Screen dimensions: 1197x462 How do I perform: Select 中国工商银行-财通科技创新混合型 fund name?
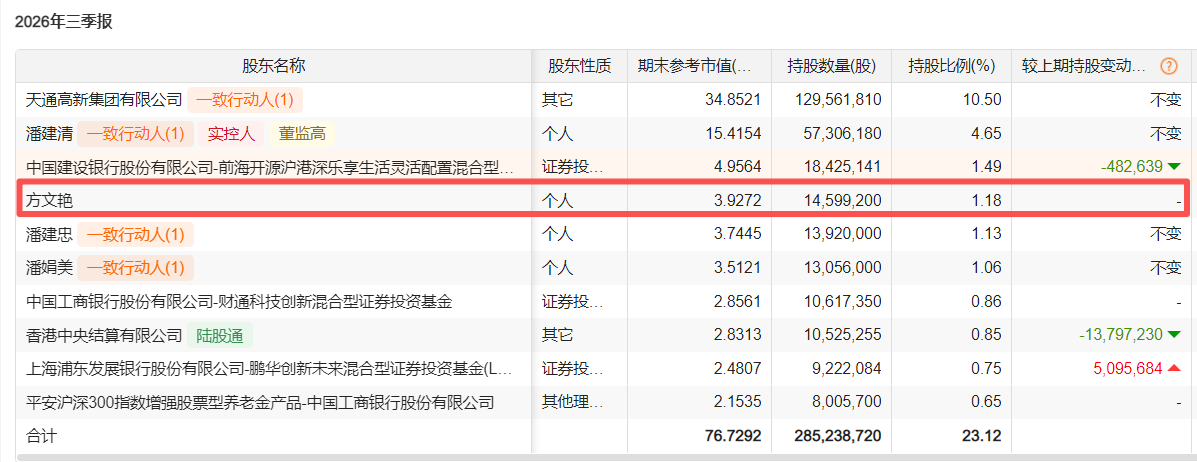(238, 302)
